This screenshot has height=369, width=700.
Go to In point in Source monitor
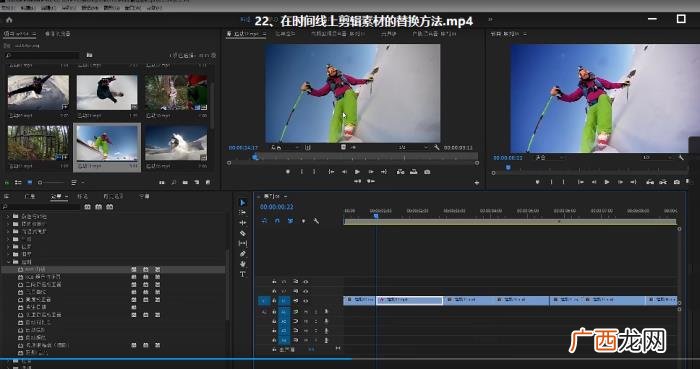click(331, 171)
